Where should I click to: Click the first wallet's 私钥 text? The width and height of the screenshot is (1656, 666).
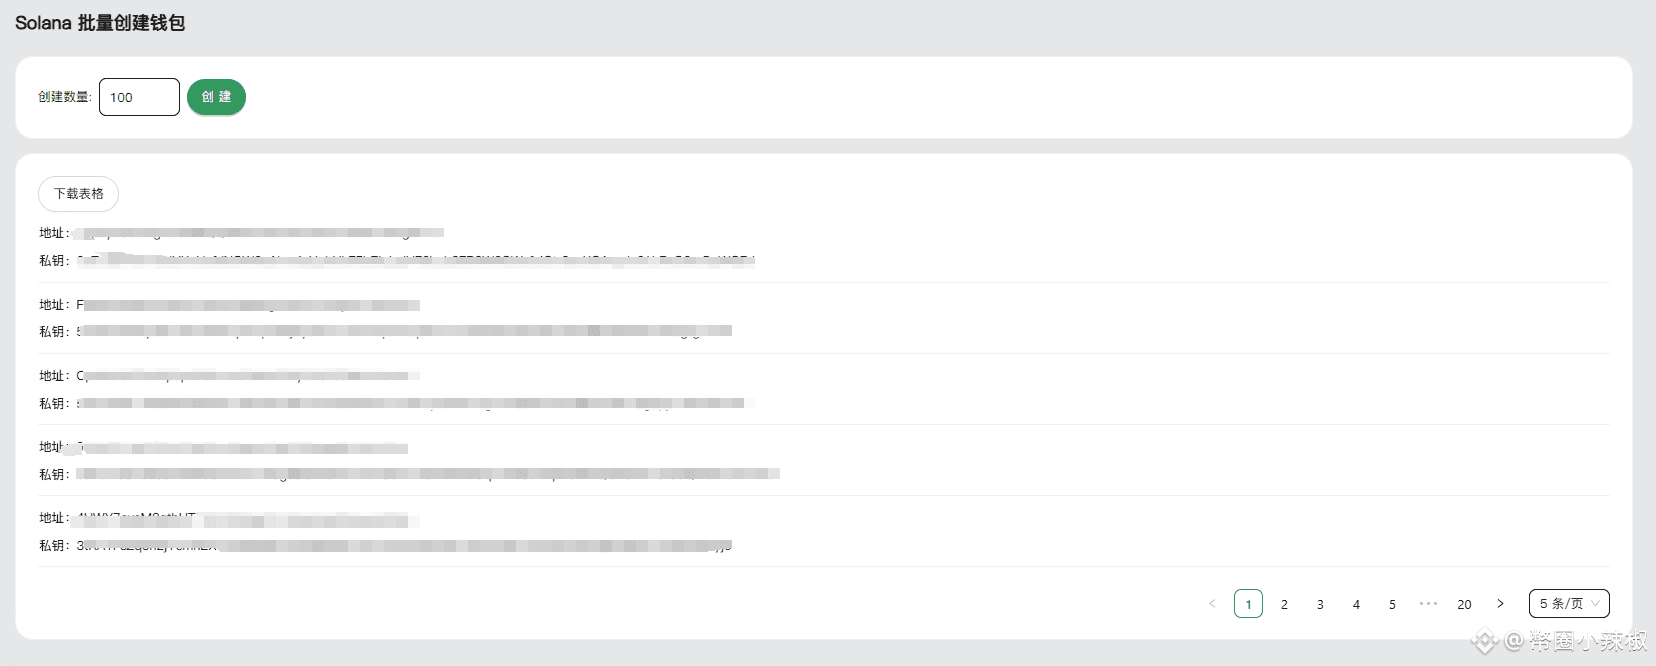pyautogui.click(x=415, y=260)
